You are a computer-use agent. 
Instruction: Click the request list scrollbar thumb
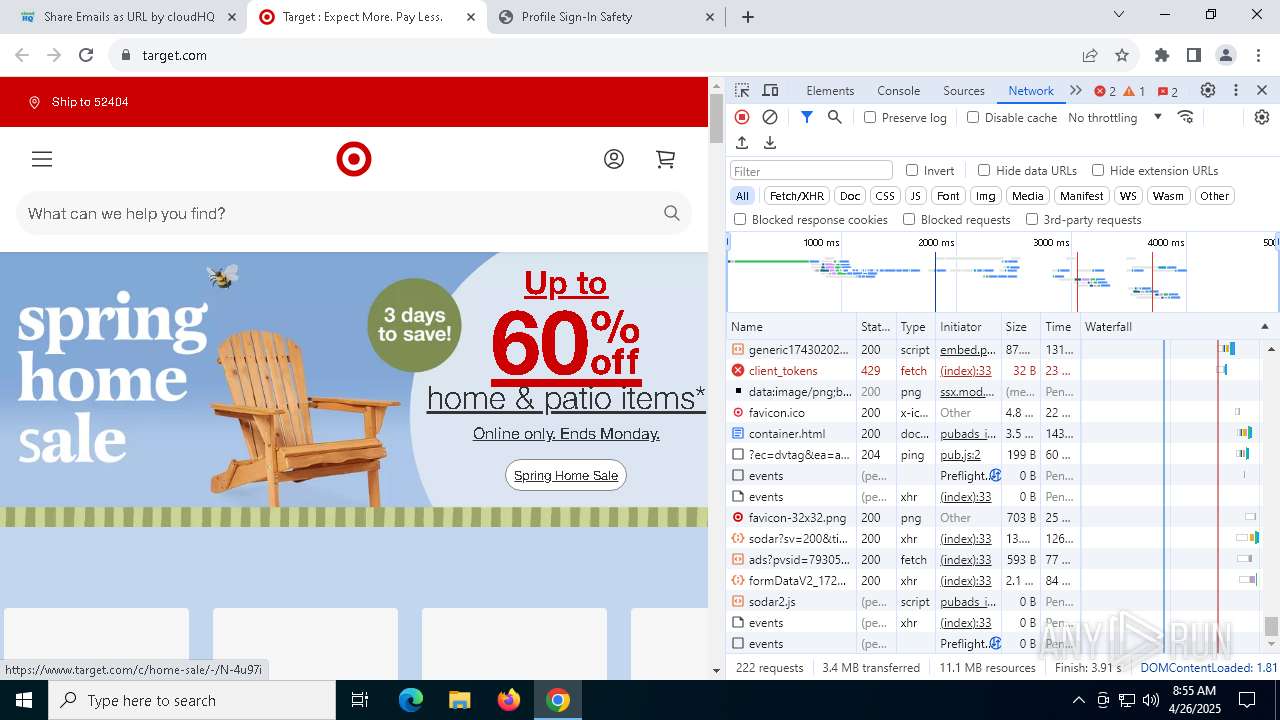(x=1271, y=626)
